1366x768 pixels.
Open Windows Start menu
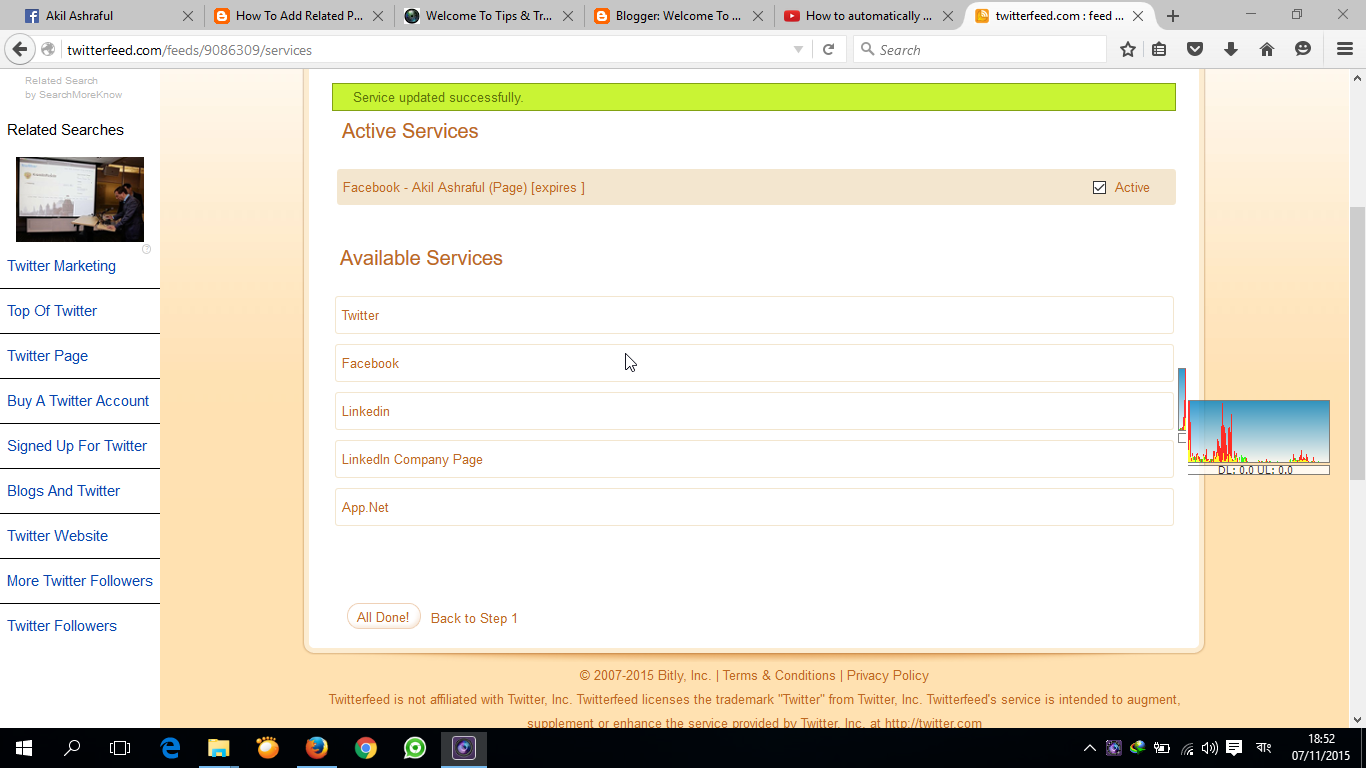pyautogui.click(x=24, y=748)
